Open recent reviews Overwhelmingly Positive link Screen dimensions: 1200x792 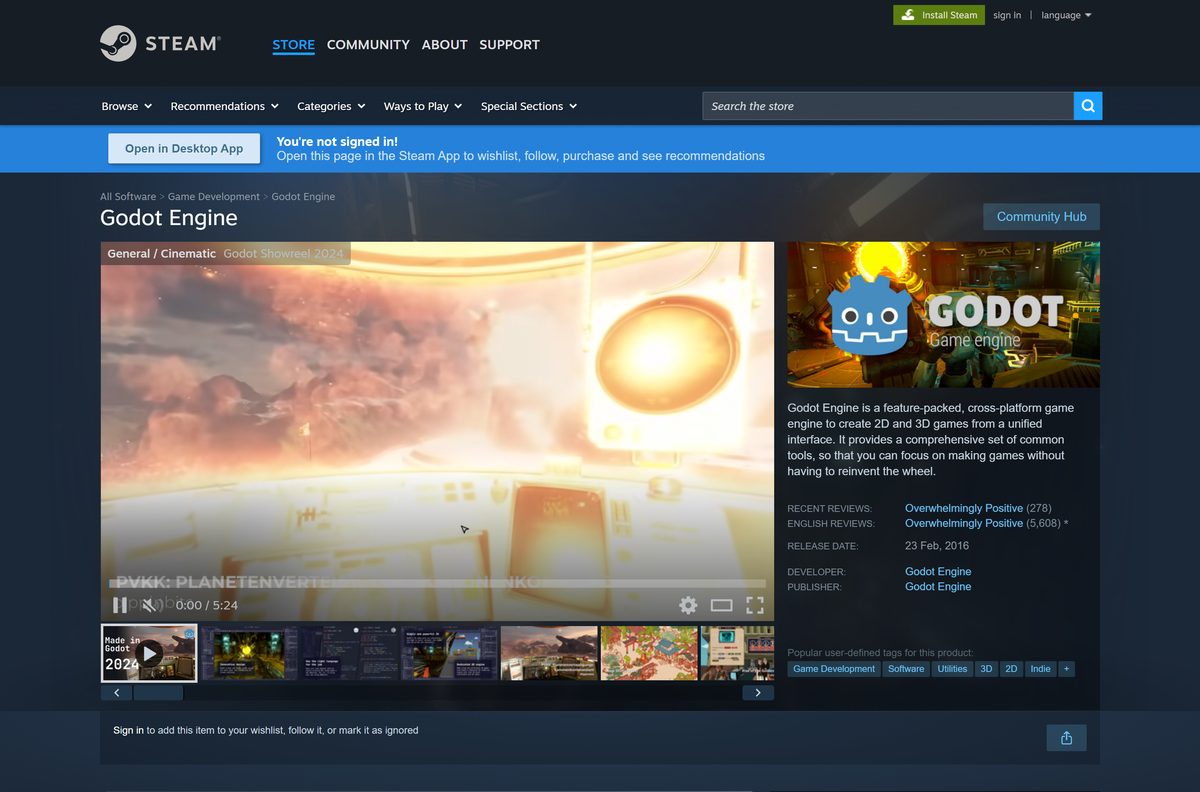pyautogui.click(x=964, y=508)
